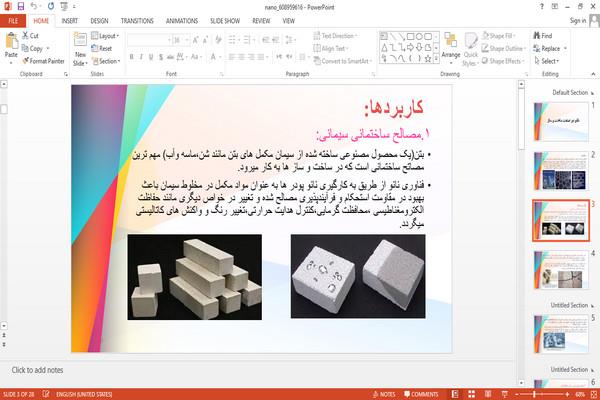Viewport: 600px width, 400px height.
Task: Click the zoom in plus button
Action: coord(567,394)
